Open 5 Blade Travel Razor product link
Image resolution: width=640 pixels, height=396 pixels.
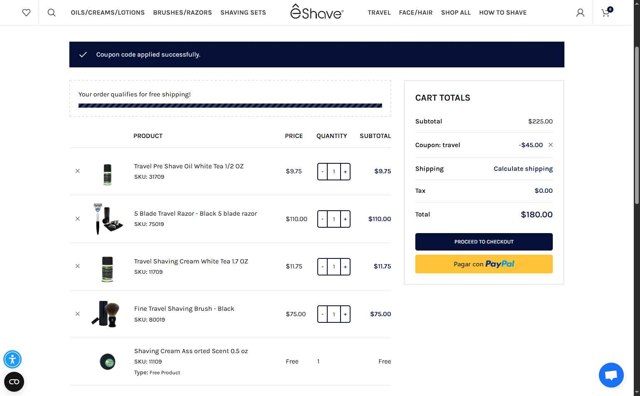196,214
